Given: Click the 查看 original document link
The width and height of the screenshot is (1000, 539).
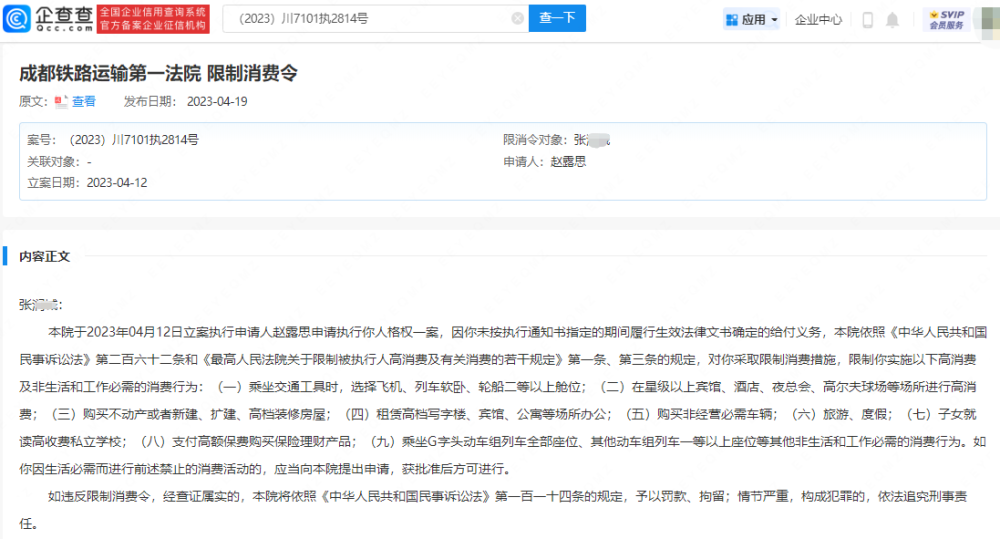Looking at the screenshot, I should (84, 101).
